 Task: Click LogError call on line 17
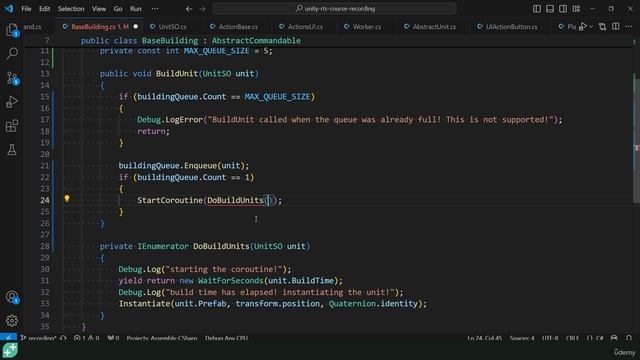click(x=184, y=120)
